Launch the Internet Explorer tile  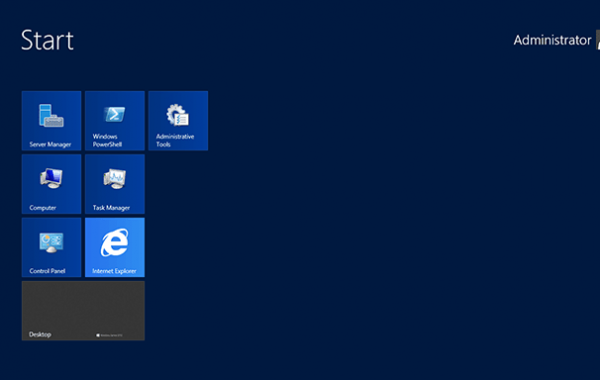click(115, 247)
